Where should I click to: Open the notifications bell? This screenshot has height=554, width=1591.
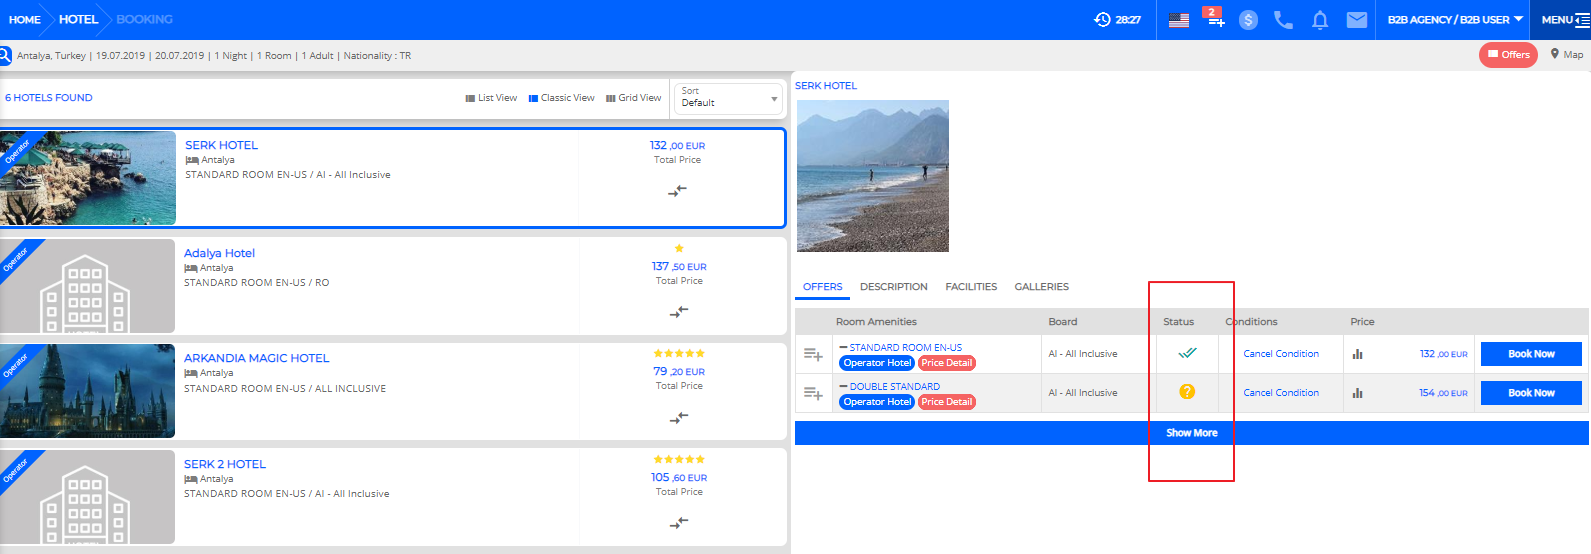[1320, 20]
